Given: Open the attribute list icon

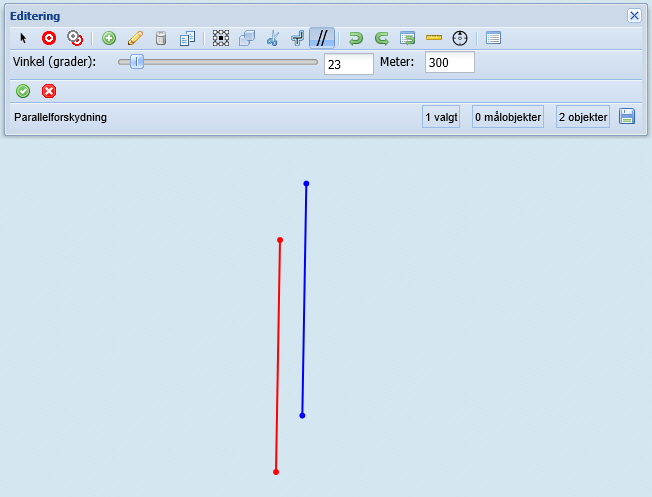Looking at the screenshot, I should click(x=493, y=38).
